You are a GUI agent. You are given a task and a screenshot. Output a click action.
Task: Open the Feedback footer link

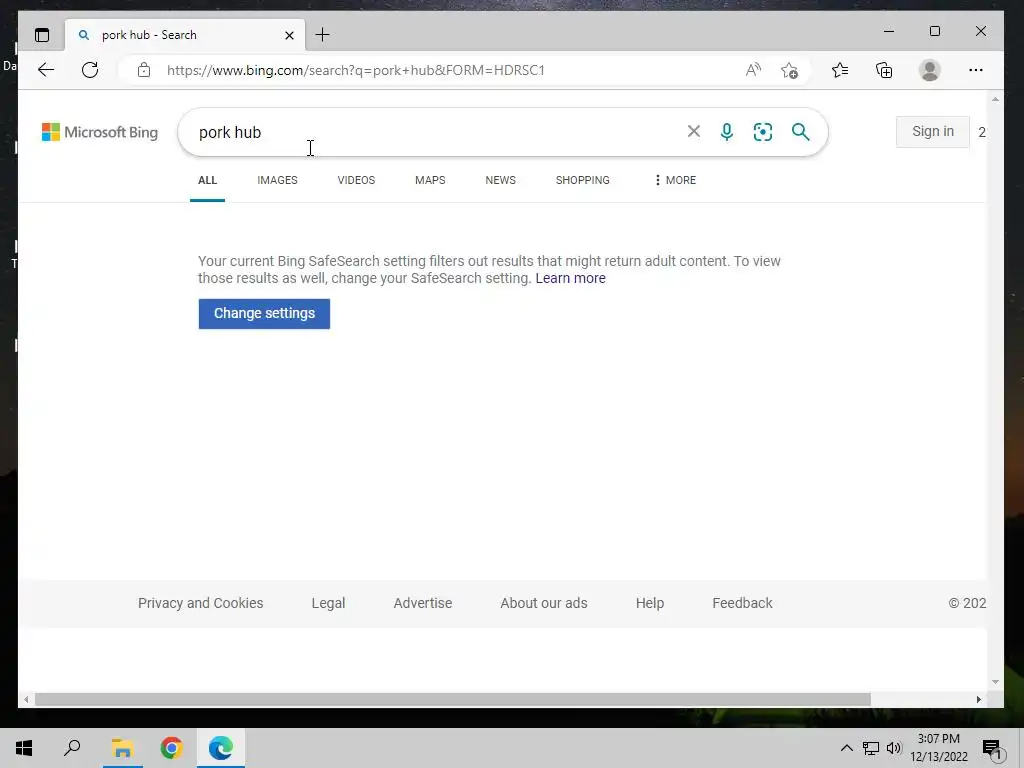[x=742, y=603]
